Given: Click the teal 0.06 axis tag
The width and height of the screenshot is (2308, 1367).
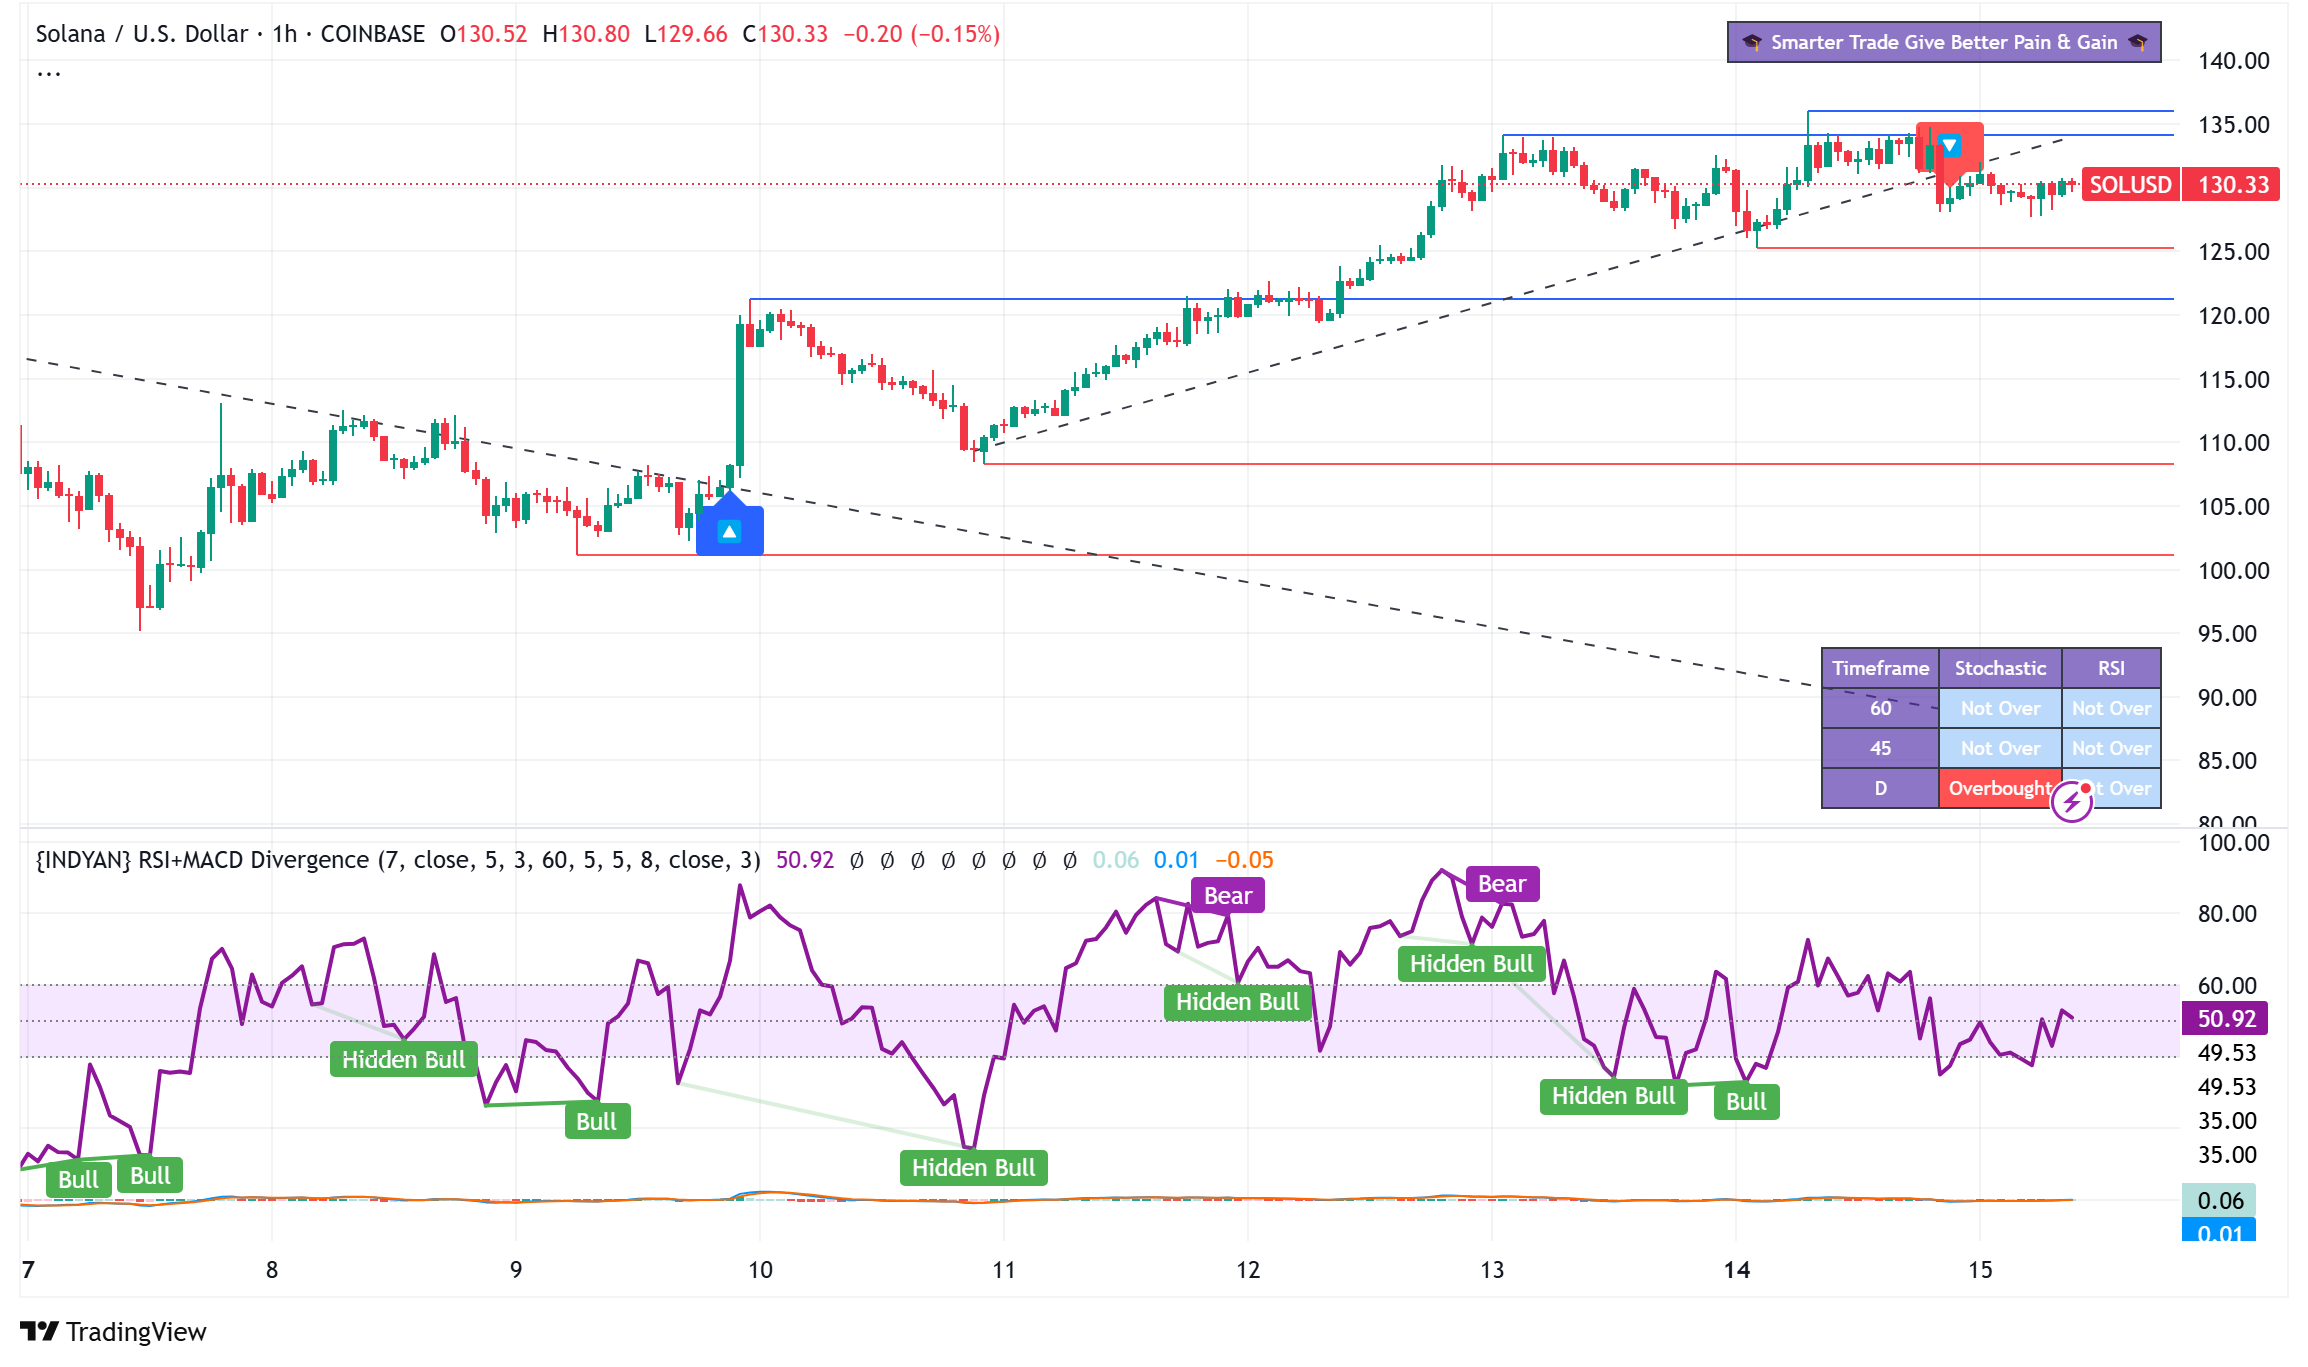Looking at the screenshot, I should 2220,1200.
